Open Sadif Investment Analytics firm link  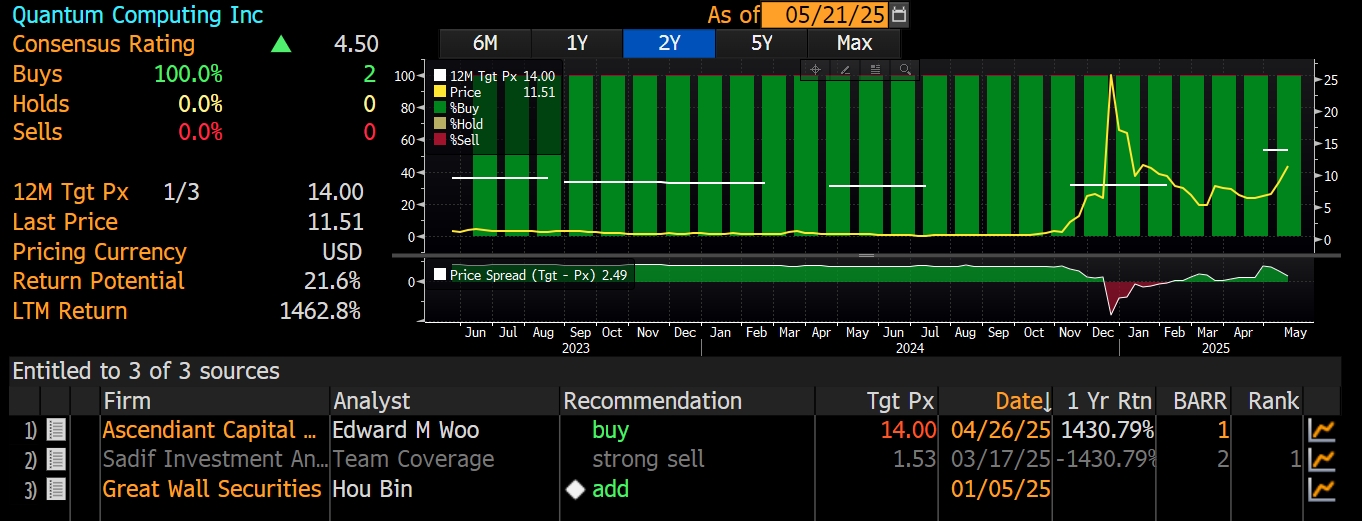215,459
